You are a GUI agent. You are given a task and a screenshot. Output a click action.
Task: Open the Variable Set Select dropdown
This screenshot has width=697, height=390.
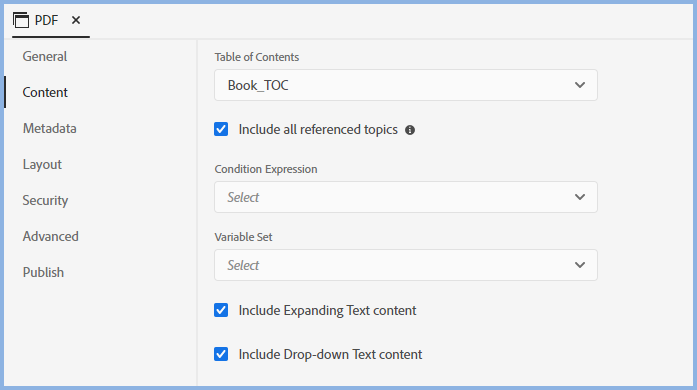pos(406,265)
